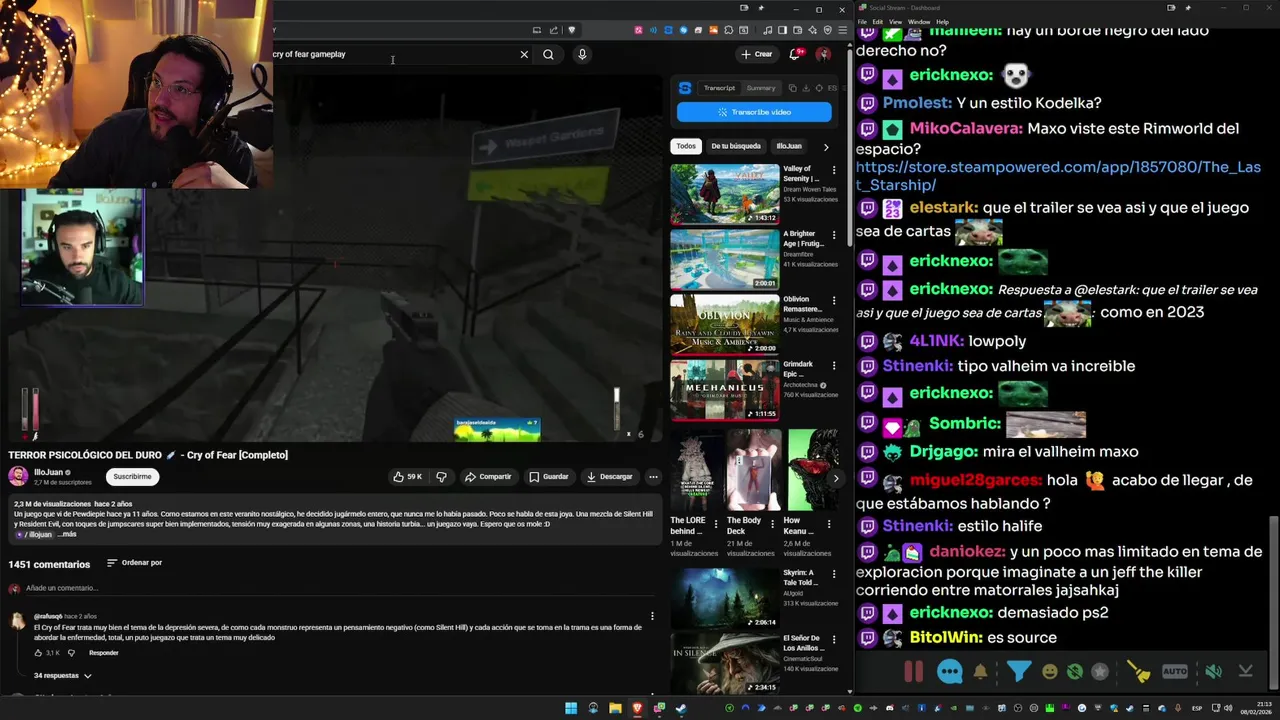Open the YouTube account avatar menu
Image resolution: width=1280 pixels, height=720 pixels.
click(x=823, y=54)
